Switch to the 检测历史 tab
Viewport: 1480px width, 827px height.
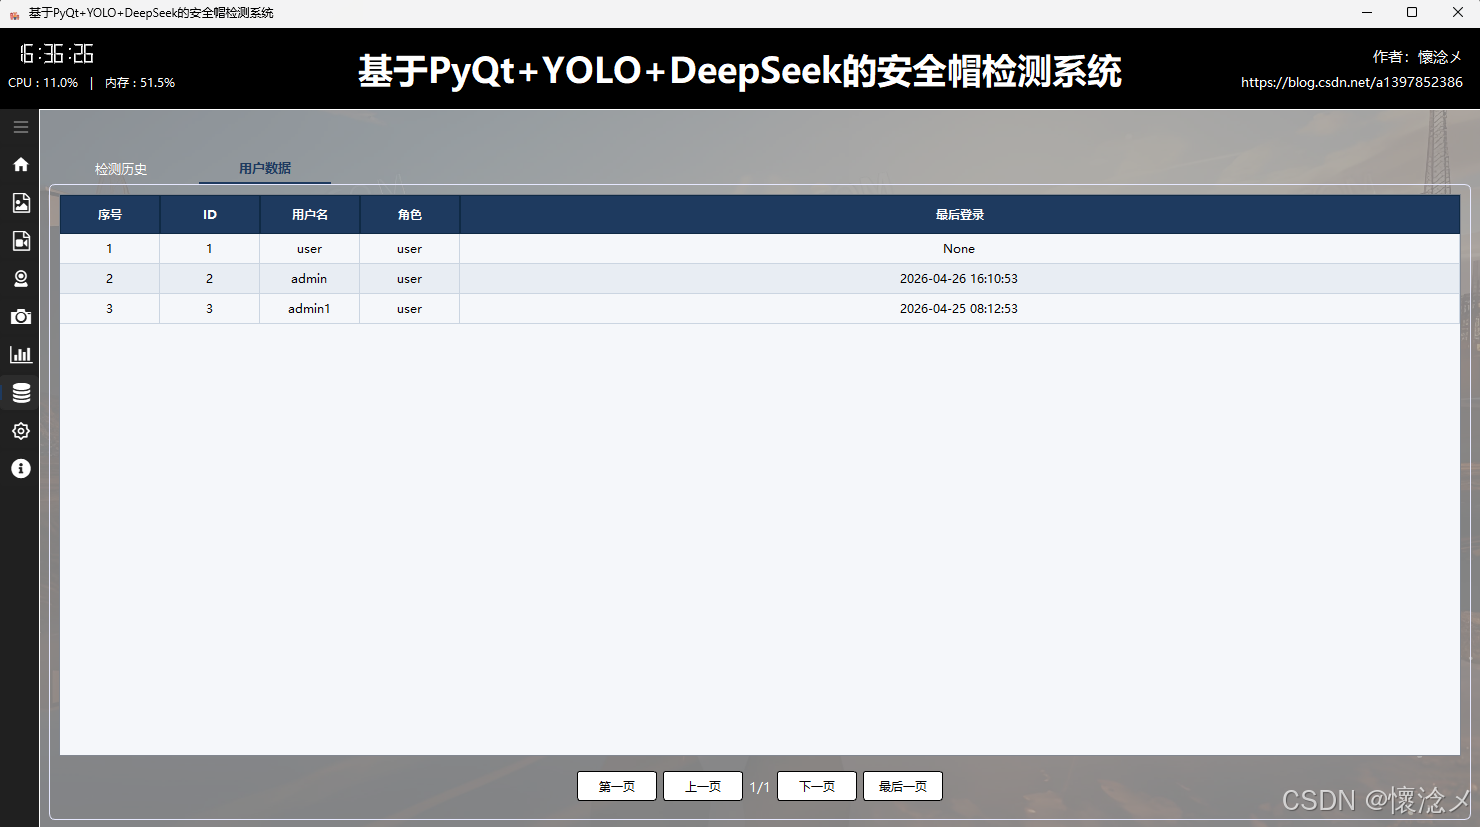coord(121,169)
